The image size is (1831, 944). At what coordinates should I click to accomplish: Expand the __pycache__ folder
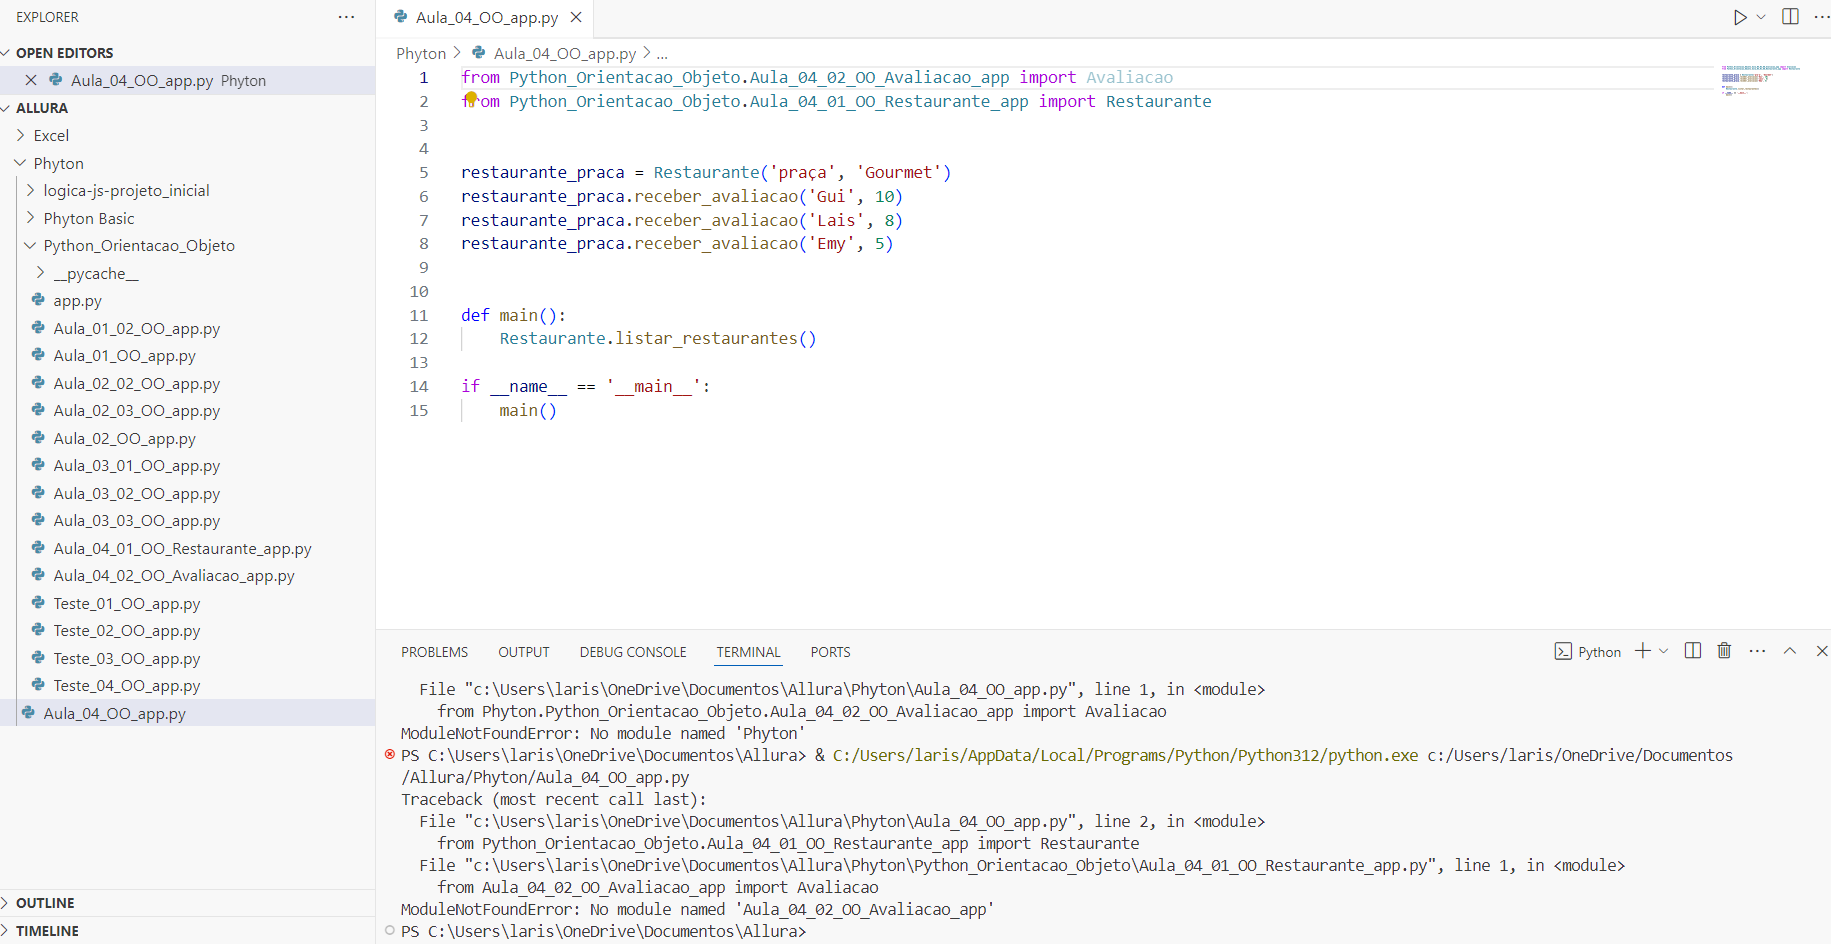coord(95,273)
